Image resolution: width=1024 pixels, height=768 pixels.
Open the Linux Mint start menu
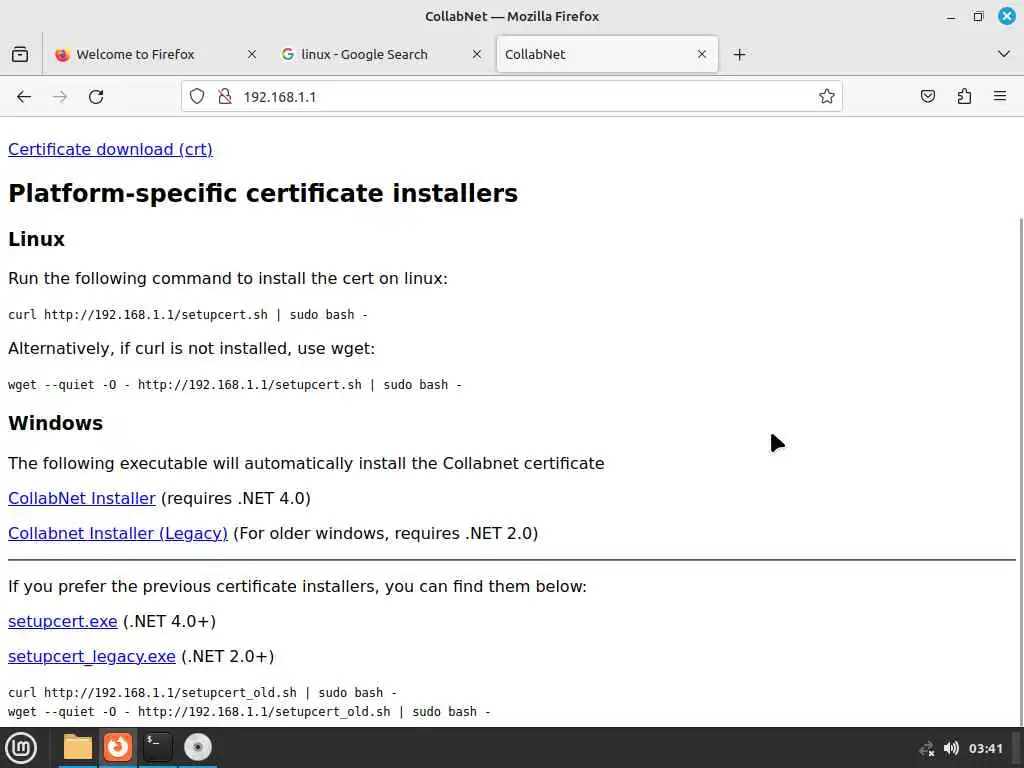(21, 748)
